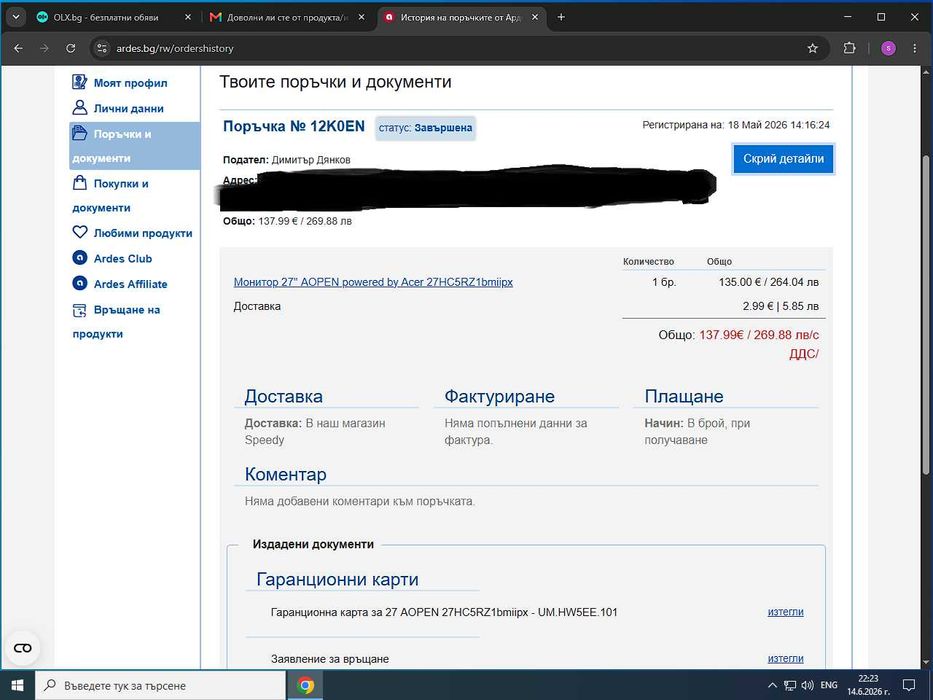Switch to the Gmail Доволни ли сте tab
Viewport: 933px width, 700px height.
tap(287, 17)
